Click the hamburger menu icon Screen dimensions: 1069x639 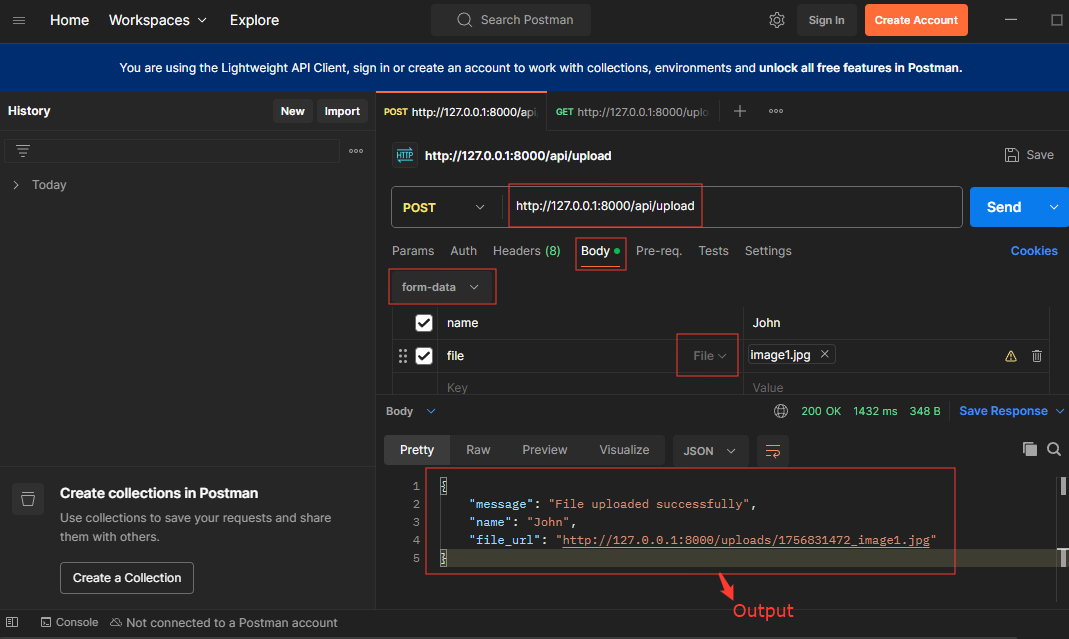point(19,20)
